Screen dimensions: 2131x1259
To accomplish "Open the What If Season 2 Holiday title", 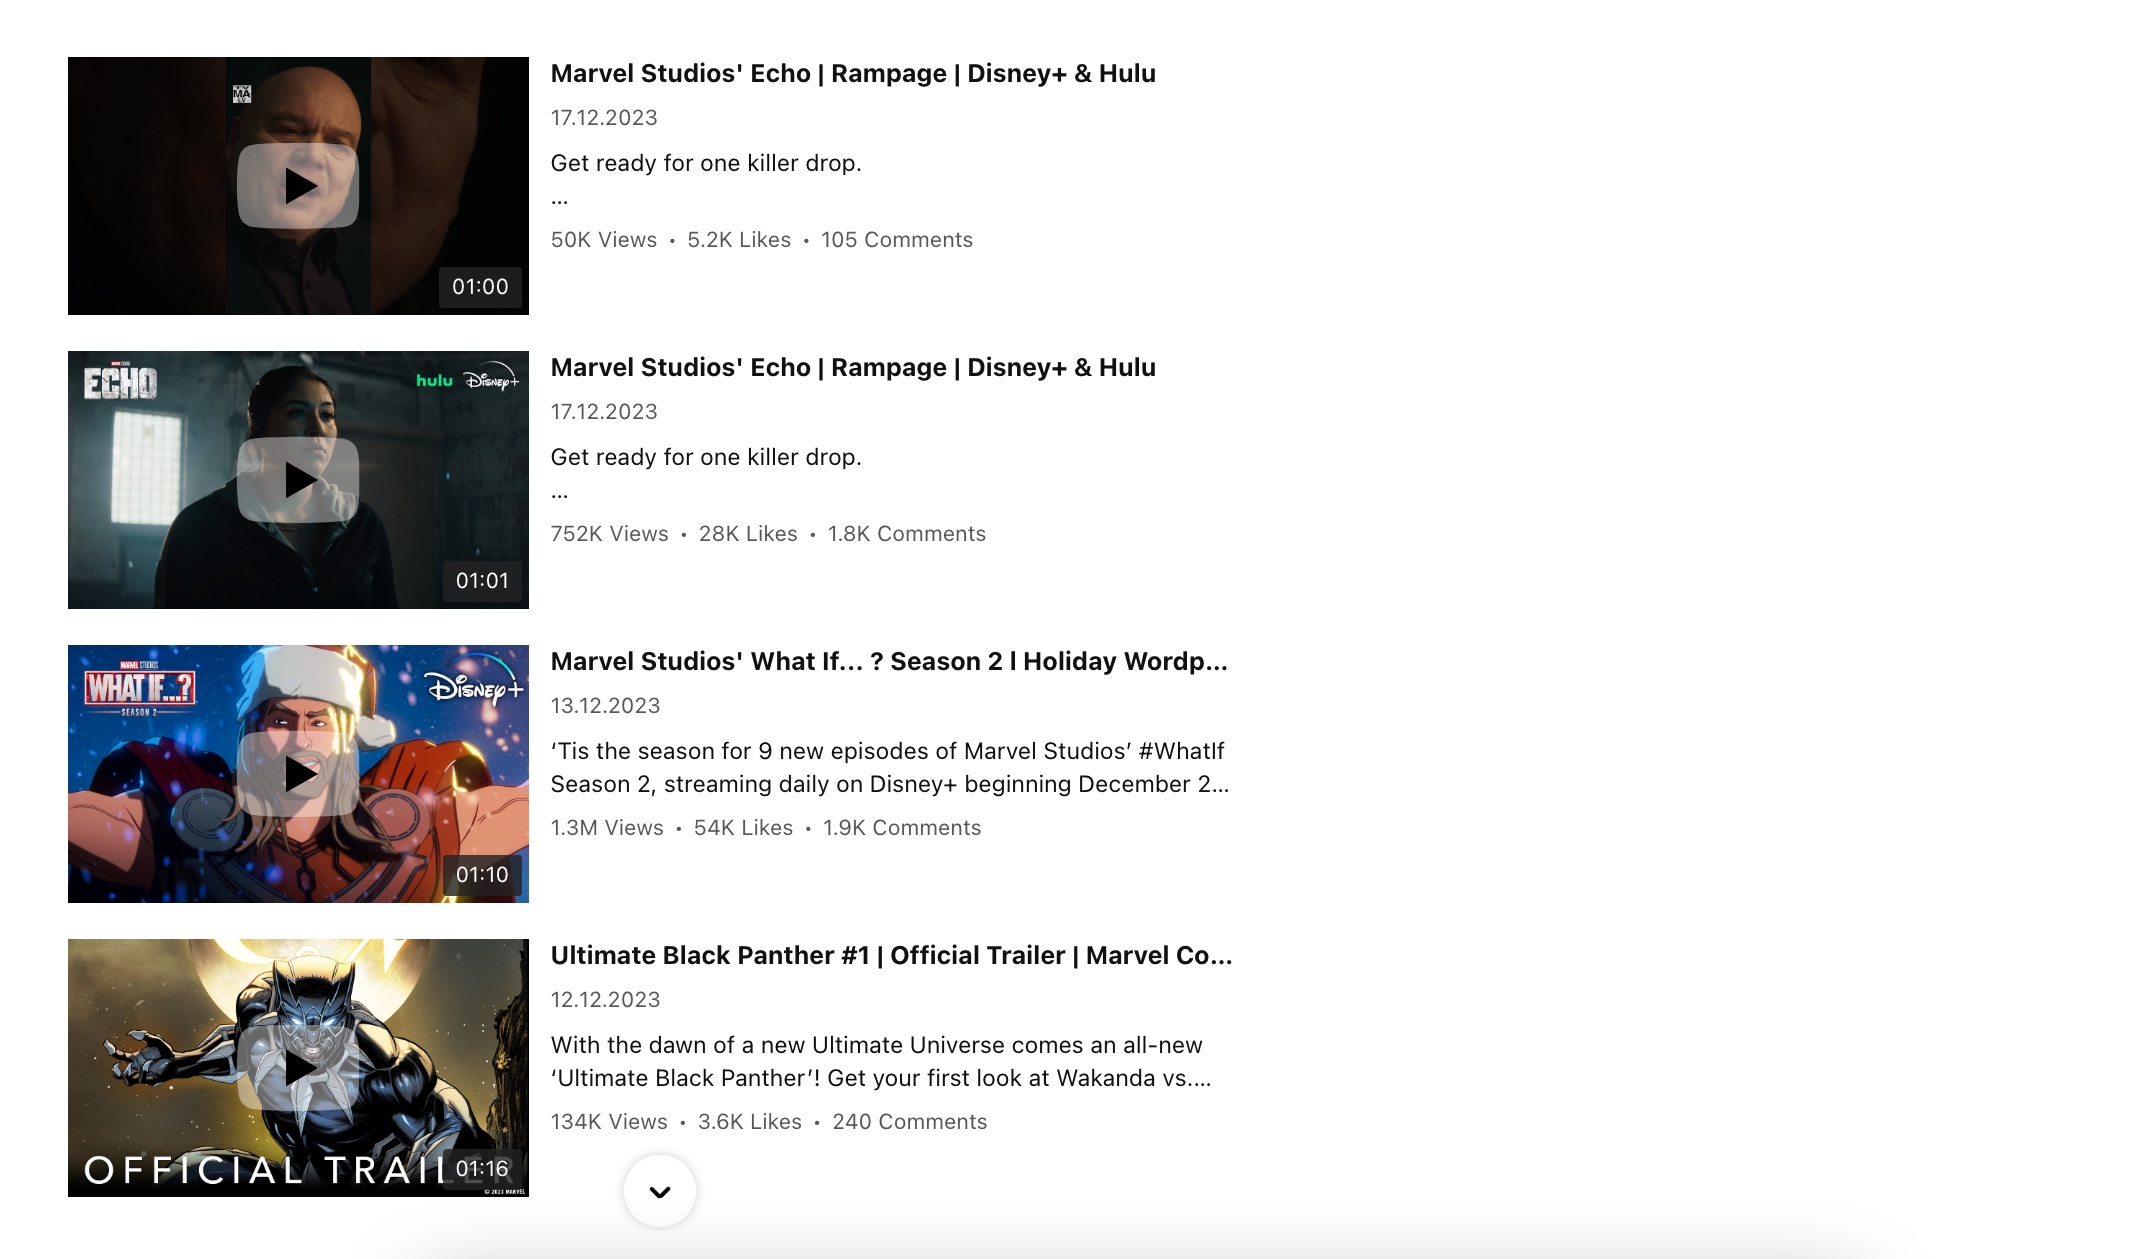I will tap(889, 661).
